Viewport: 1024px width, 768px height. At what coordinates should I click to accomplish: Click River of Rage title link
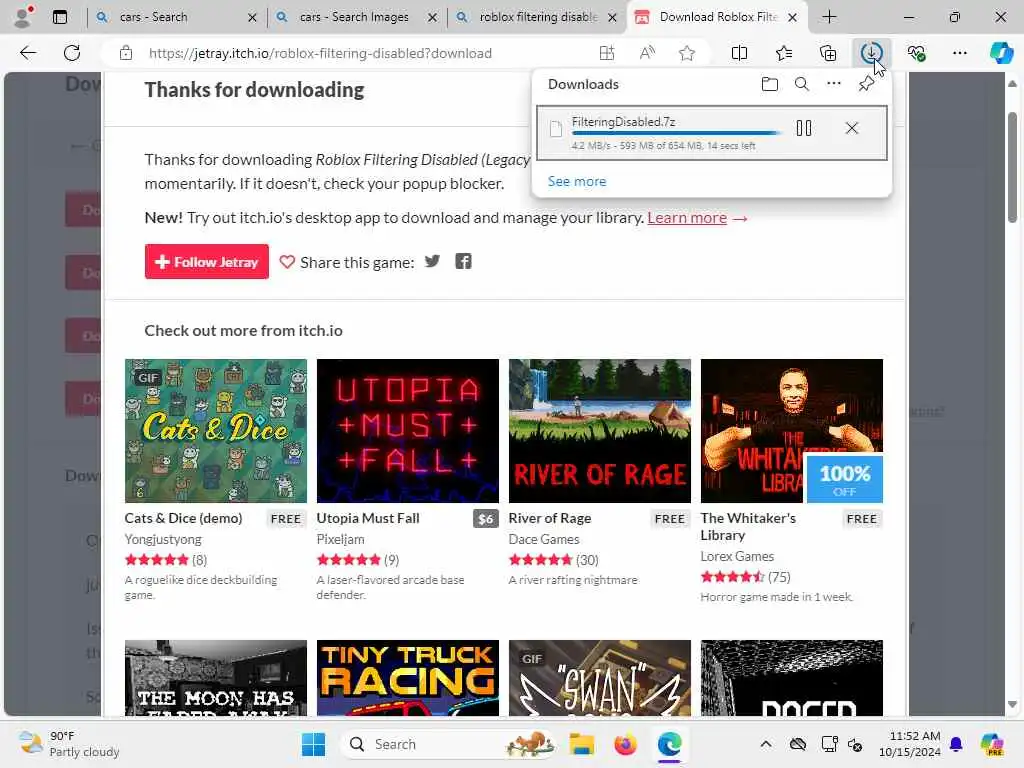point(550,519)
